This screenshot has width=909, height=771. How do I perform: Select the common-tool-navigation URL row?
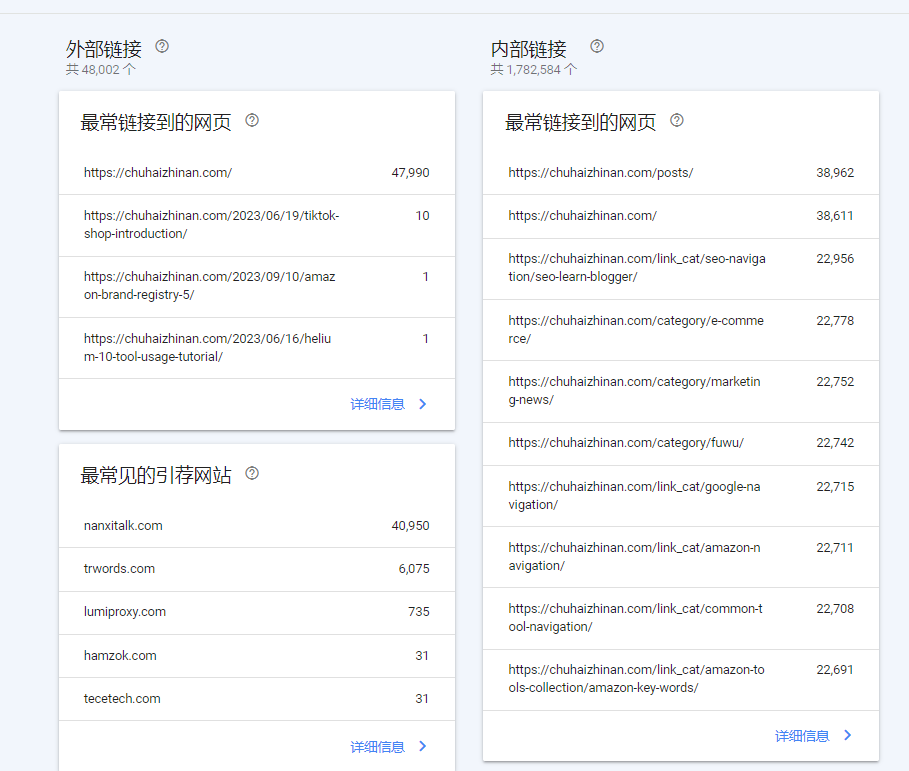[681, 618]
